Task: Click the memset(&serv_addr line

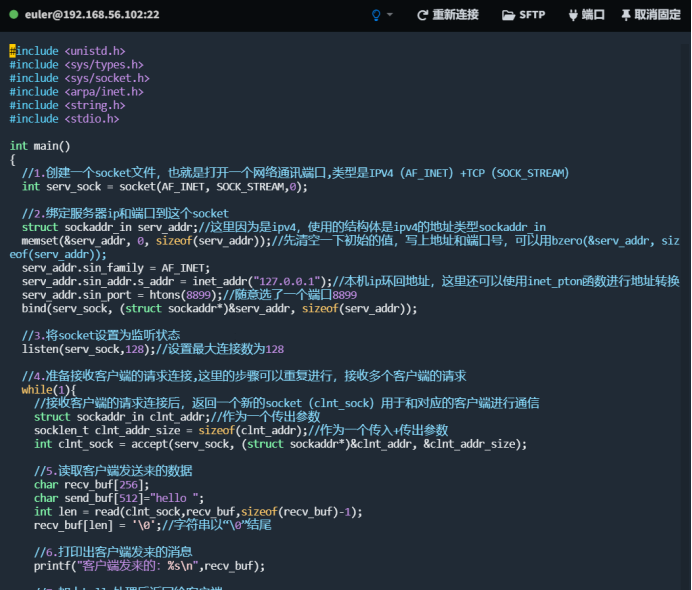Action: pyautogui.click(x=344, y=248)
